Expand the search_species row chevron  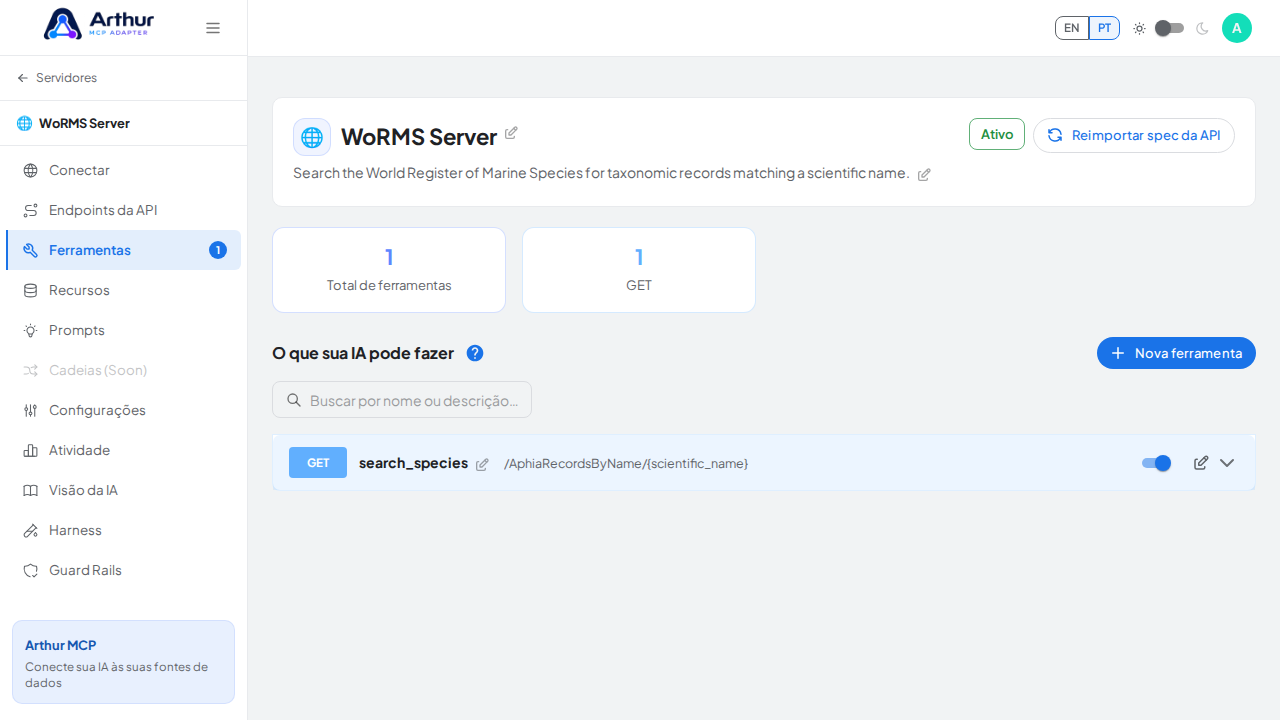click(x=1227, y=463)
